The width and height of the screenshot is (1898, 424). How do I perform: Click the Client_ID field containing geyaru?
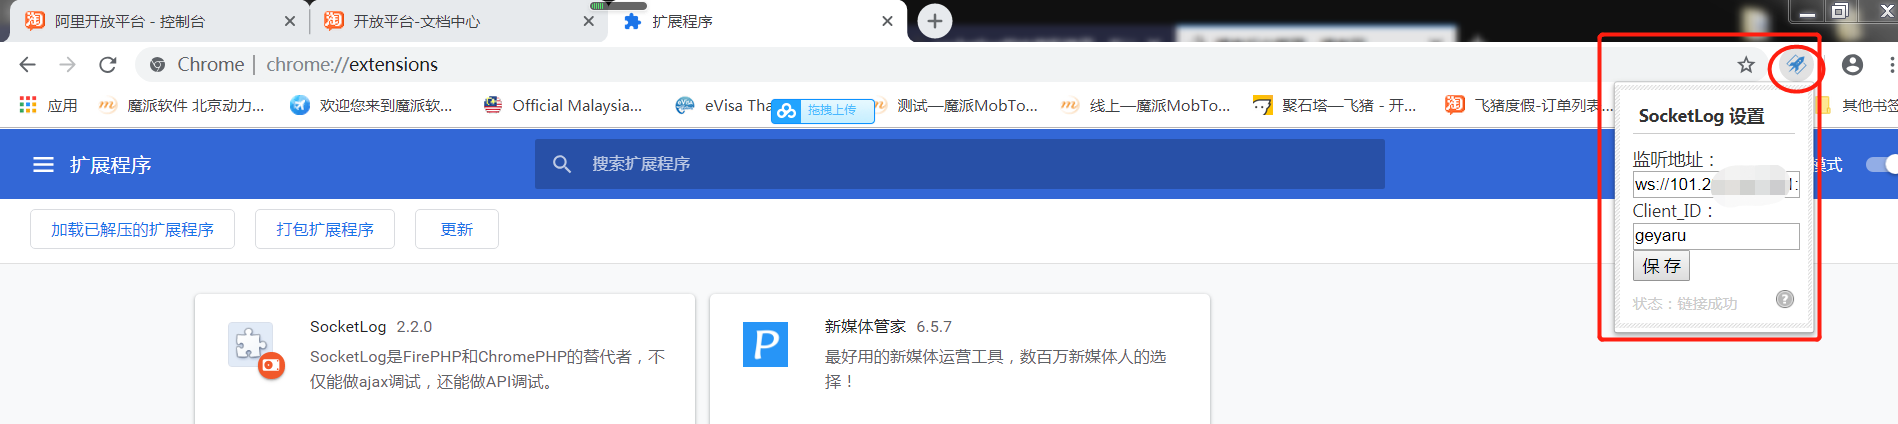(1716, 236)
